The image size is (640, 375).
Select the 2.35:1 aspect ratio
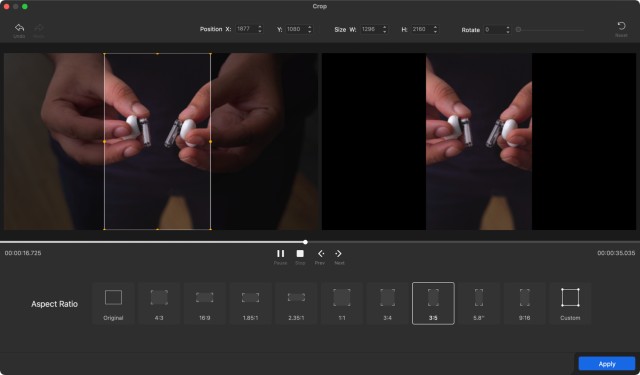(x=296, y=303)
